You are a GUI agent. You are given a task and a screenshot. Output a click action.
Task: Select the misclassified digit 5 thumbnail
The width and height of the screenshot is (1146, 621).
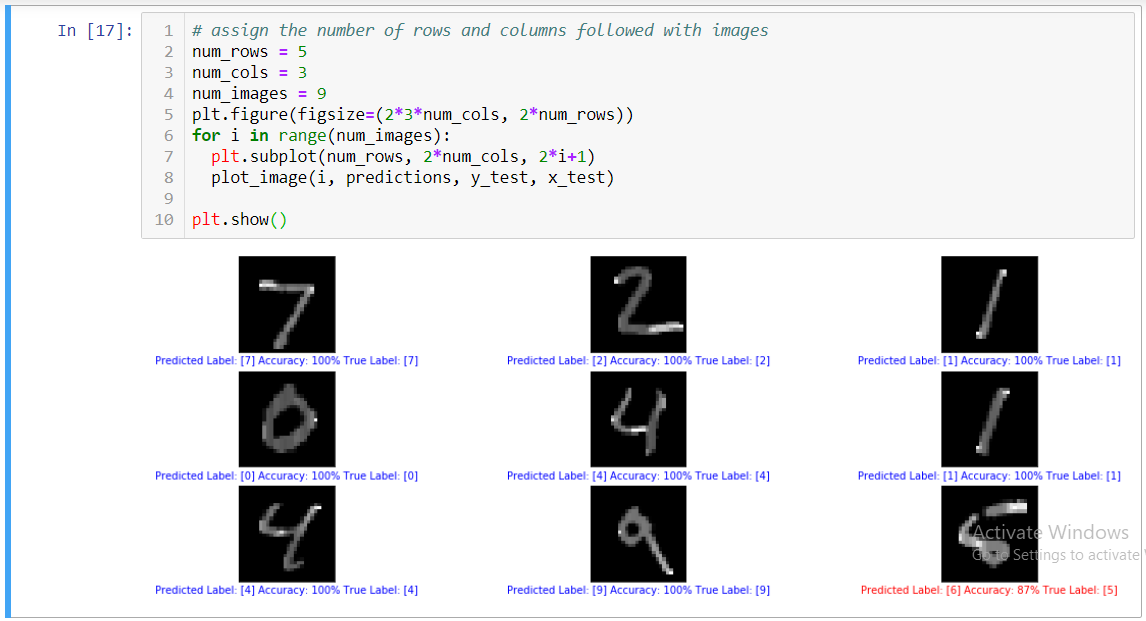[x=989, y=533]
